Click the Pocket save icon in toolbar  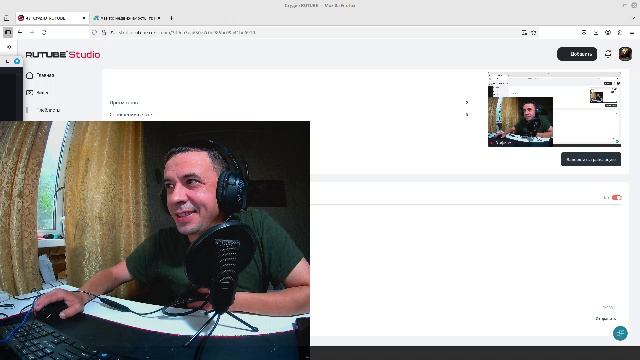coord(584,32)
